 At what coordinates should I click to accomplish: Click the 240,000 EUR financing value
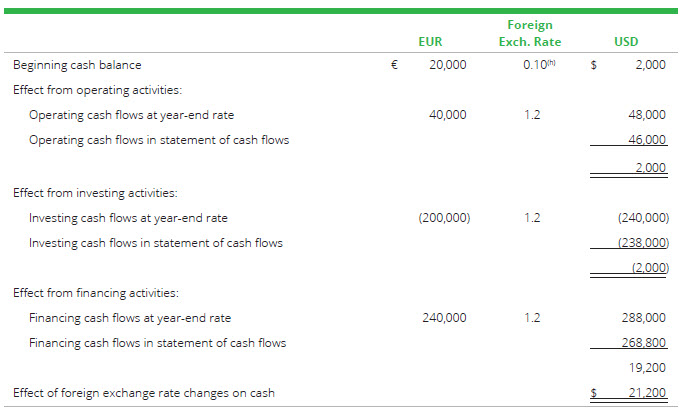[443, 318]
